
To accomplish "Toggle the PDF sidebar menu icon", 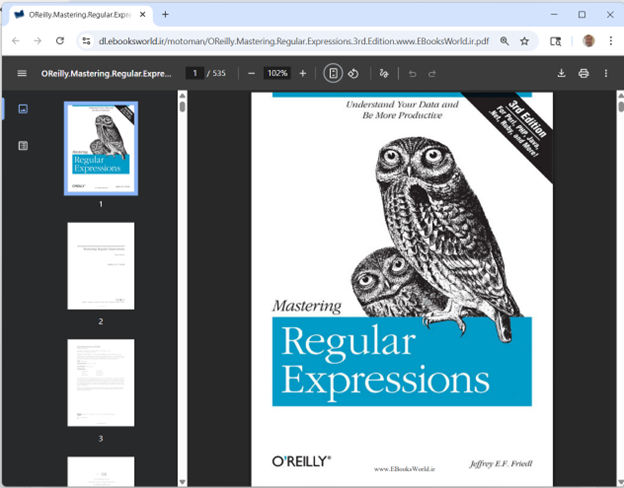I will click(22, 73).
